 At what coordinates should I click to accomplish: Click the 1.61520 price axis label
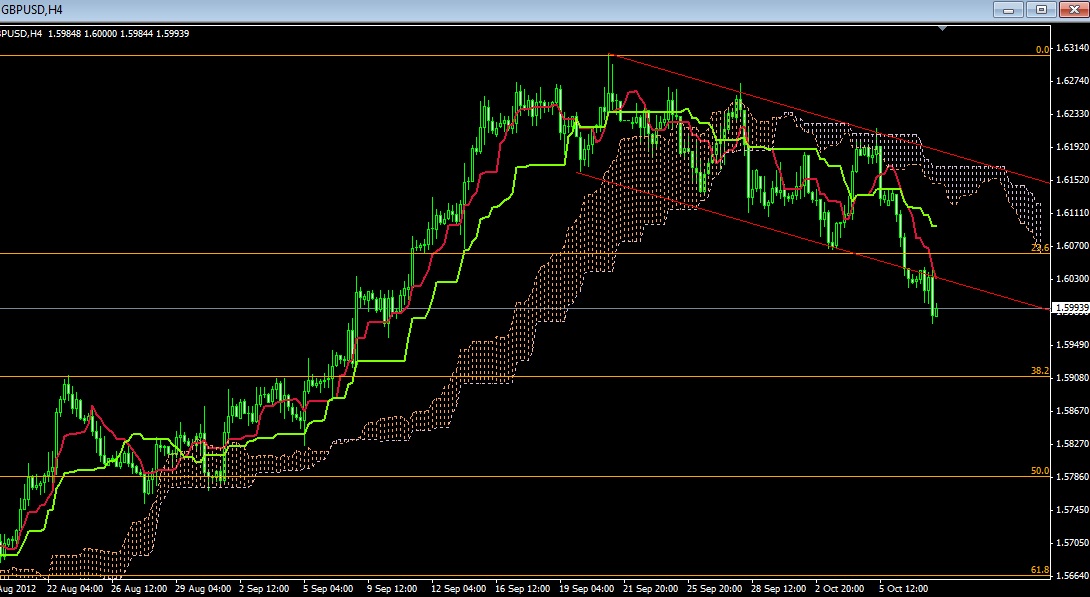1071,179
